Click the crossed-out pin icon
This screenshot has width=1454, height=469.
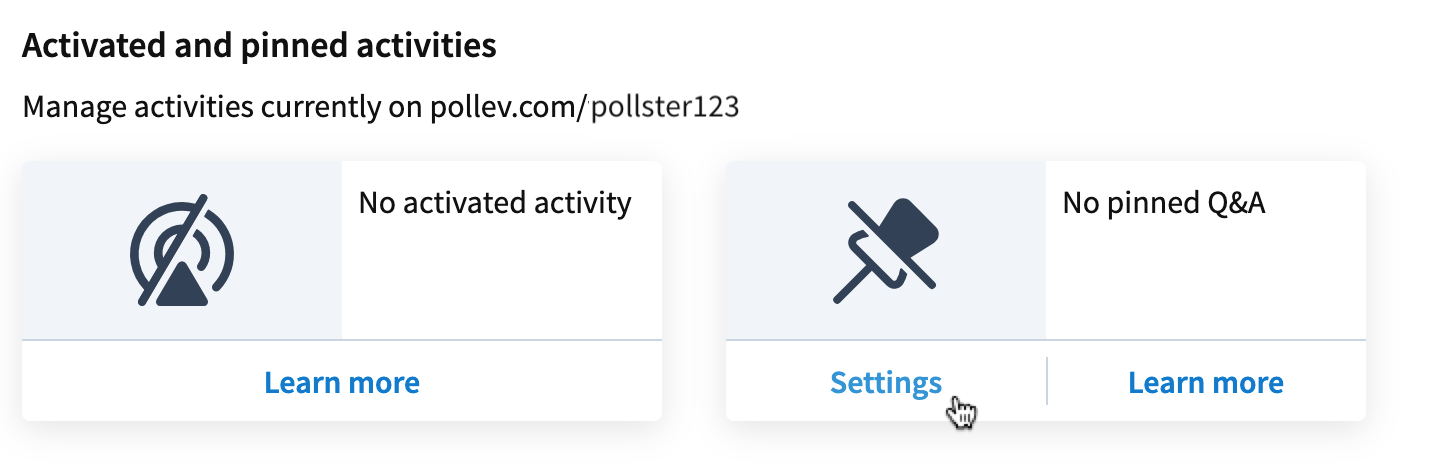[x=886, y=250]
